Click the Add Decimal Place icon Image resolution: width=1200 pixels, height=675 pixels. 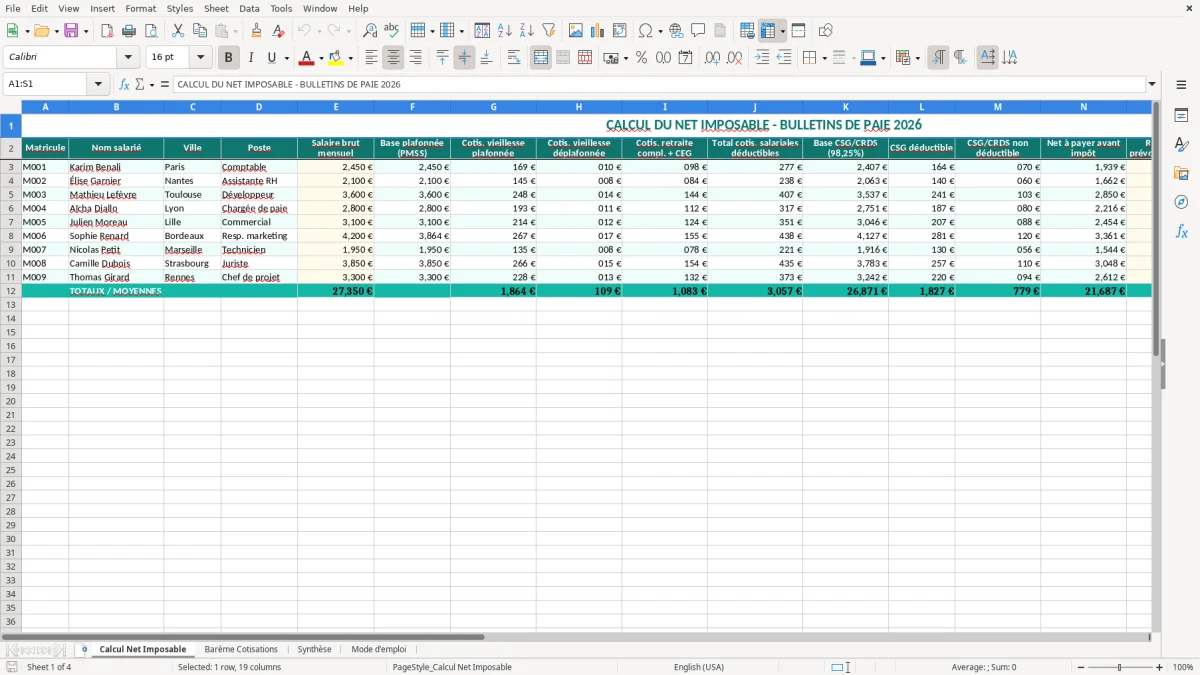pyautogui.click(x=712, y=58)
